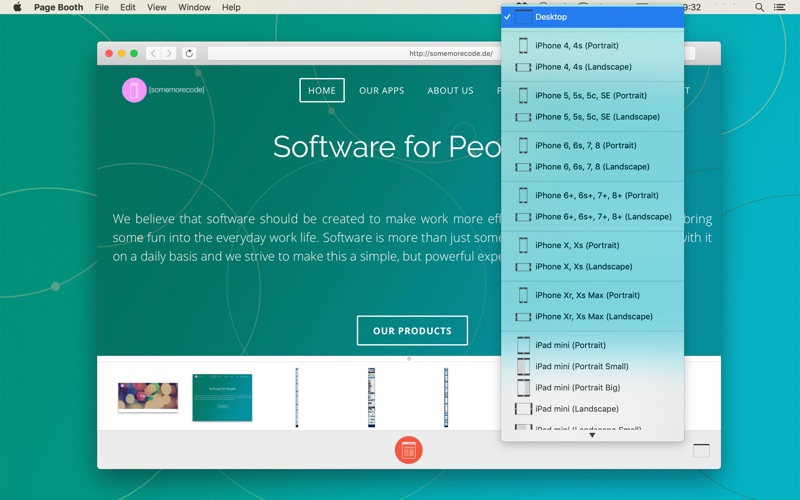Viewport: 800px width, 500px height.
Task: Choose iPad mini (Portrait Small)
Action: [592, 366]
